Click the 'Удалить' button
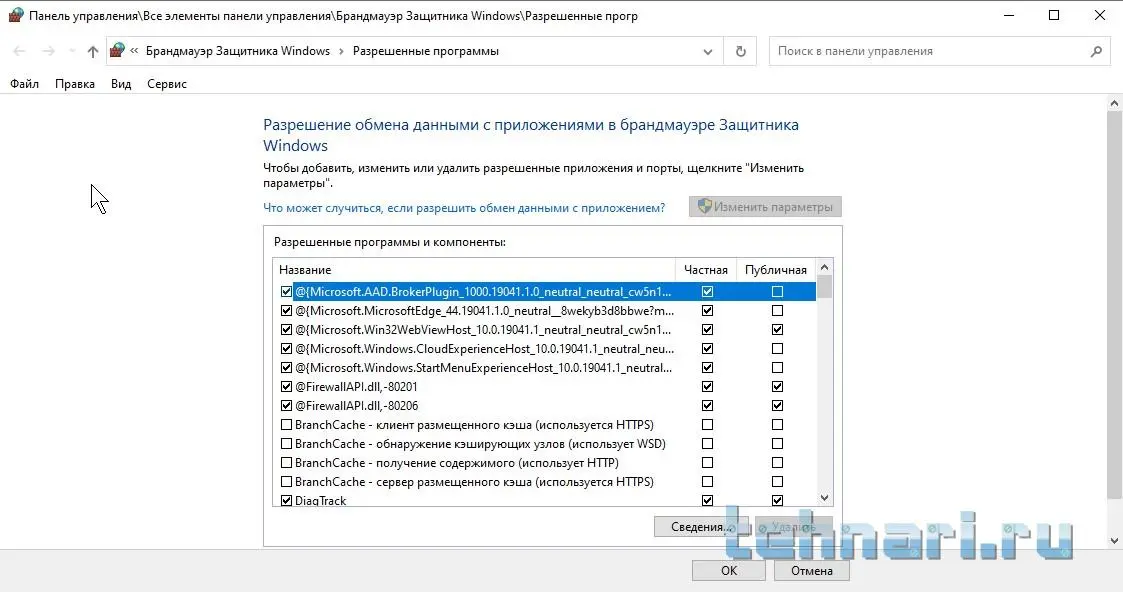 tap(794, 527)
